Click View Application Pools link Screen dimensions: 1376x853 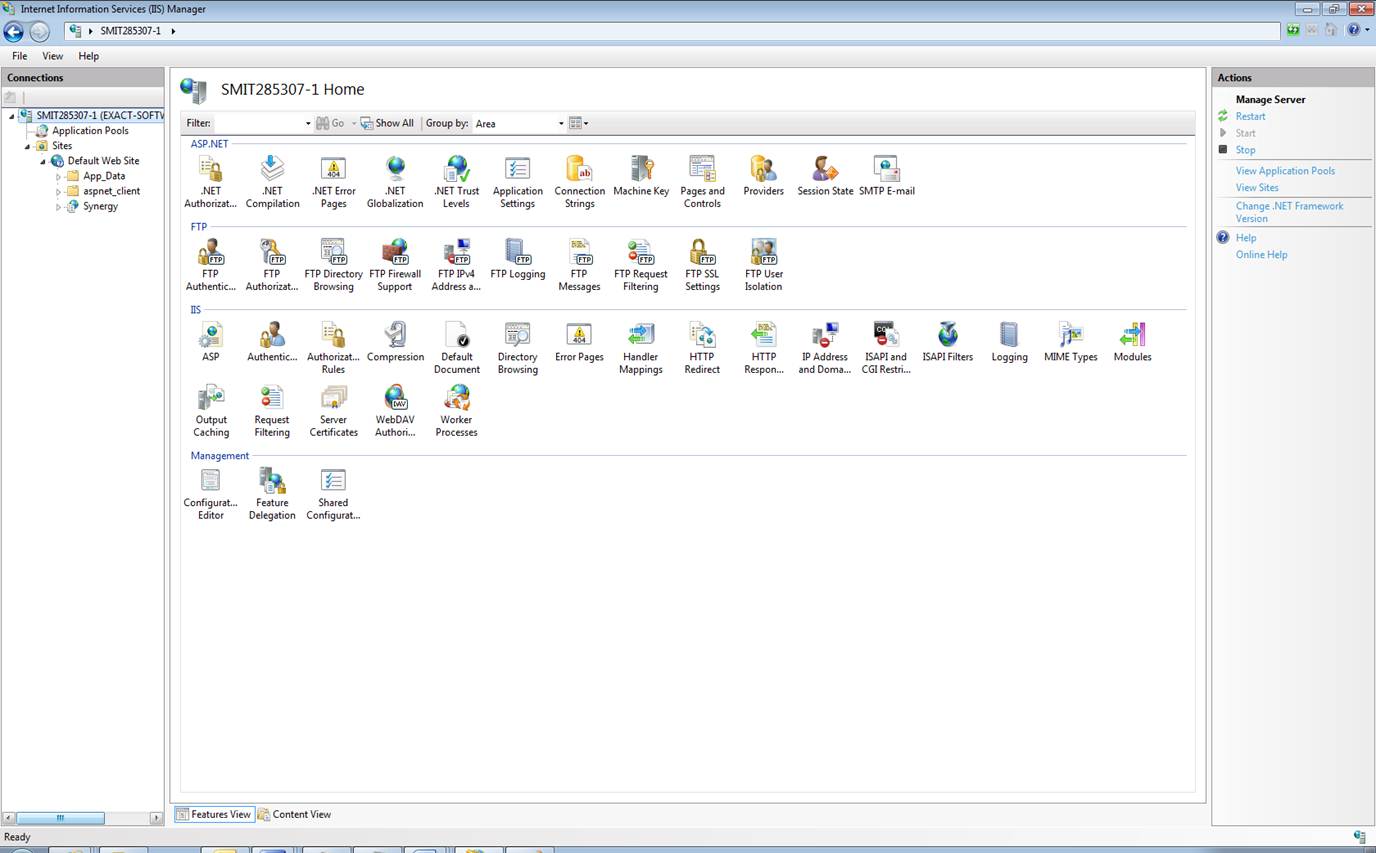tap(1285, 171)
